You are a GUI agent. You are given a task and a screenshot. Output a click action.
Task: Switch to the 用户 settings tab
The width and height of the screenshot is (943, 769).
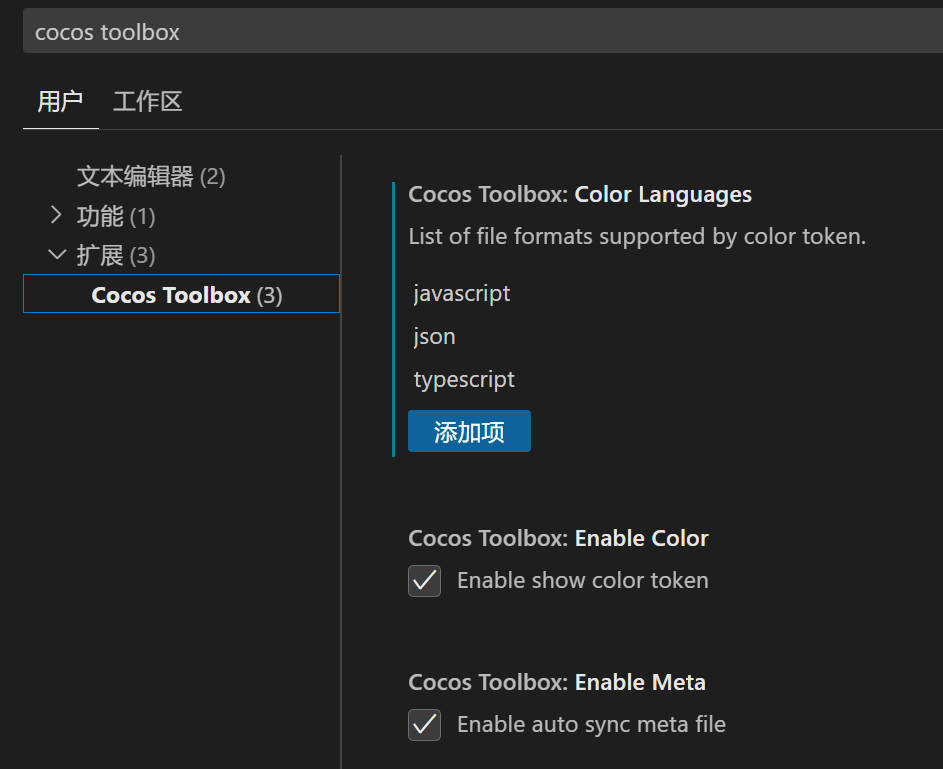click(x=60, y=102)
